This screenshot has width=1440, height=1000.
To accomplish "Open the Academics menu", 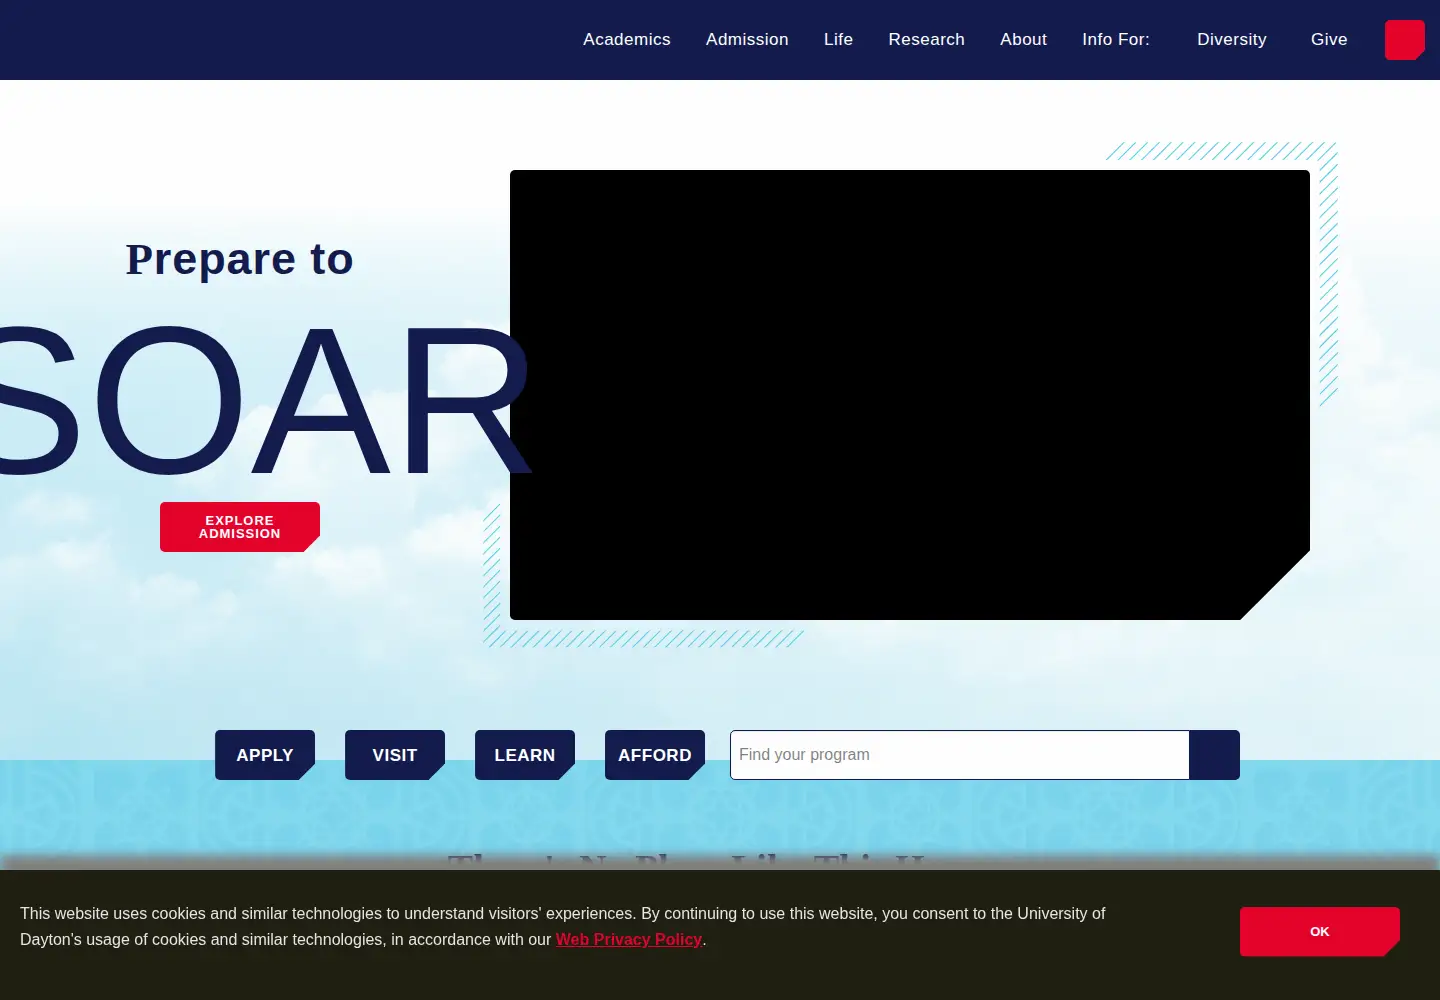I will (x=627, y=39).
